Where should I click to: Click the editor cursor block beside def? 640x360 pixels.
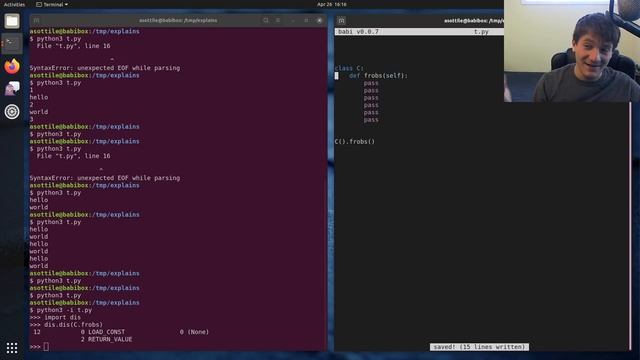point(336,76)
